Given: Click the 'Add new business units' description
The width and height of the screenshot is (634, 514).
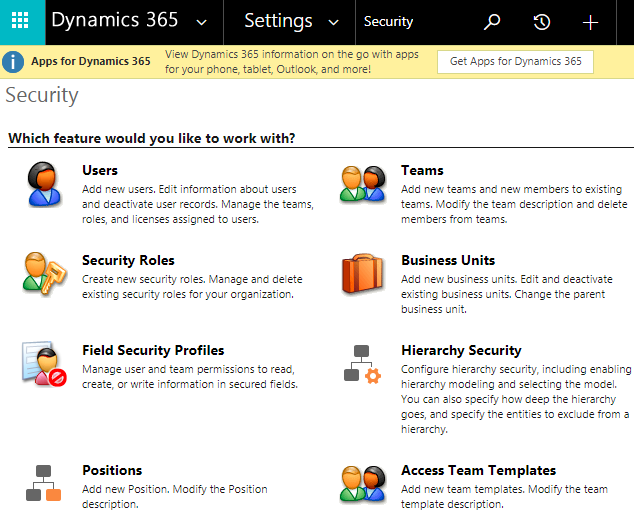Looking at the screenshot, I should point(507,294).
